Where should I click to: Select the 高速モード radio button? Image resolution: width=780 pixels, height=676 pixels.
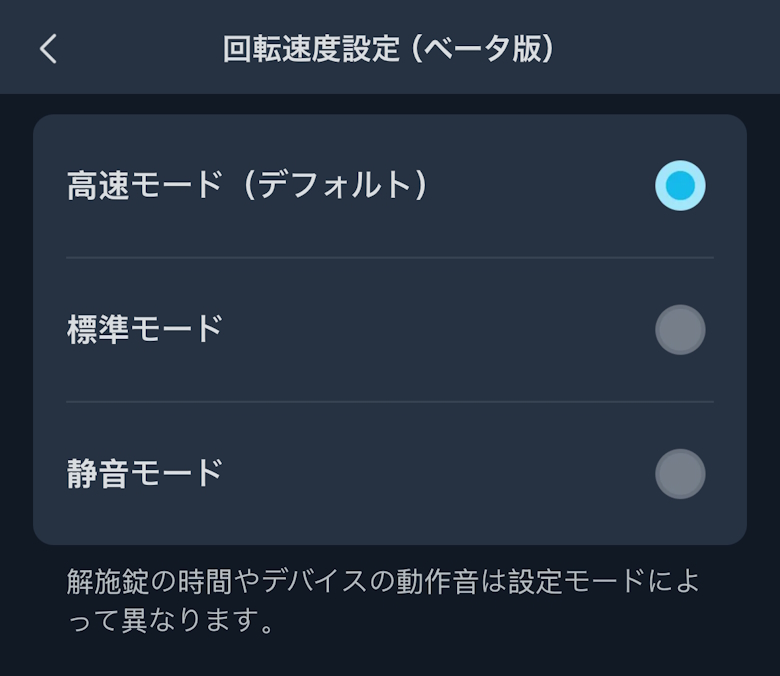(x=680, y=186)
